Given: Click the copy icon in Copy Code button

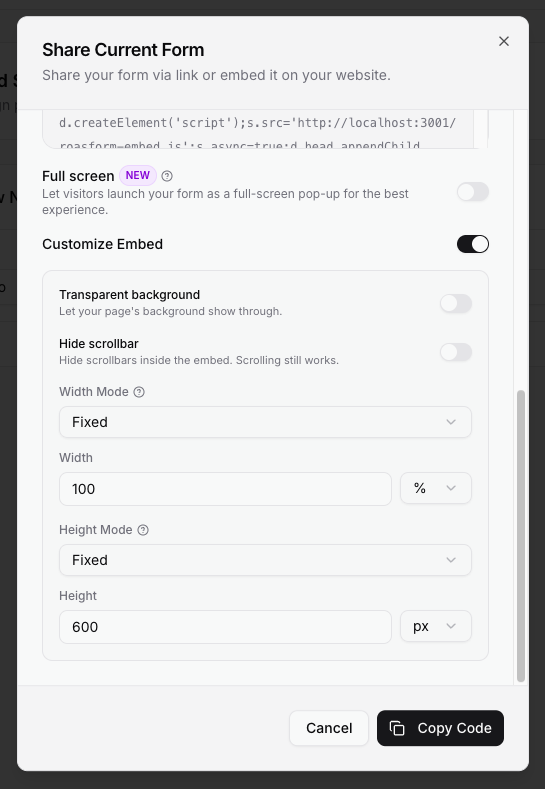Looking at the screenshot, I should coord(397,728).
